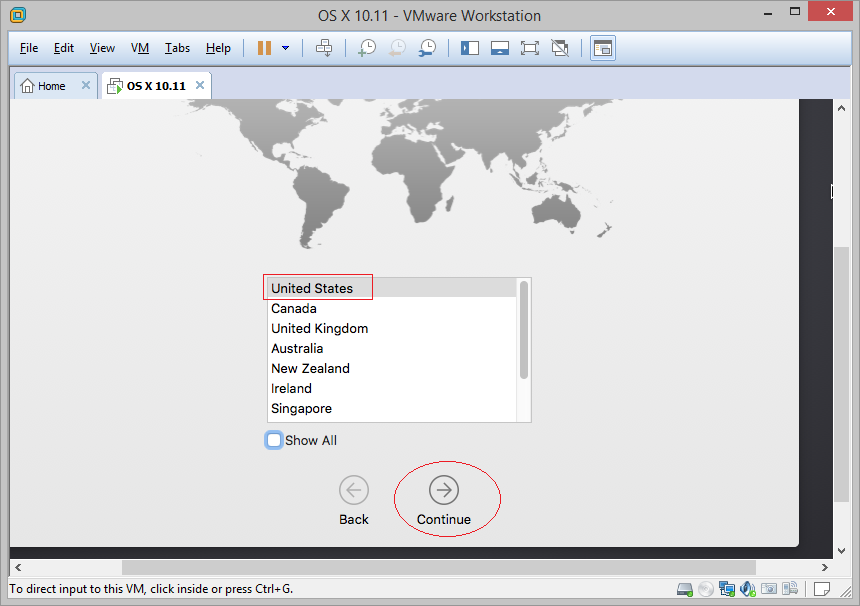Open the VM menu
Screen dimensions: 860x606
pos(140,48)
